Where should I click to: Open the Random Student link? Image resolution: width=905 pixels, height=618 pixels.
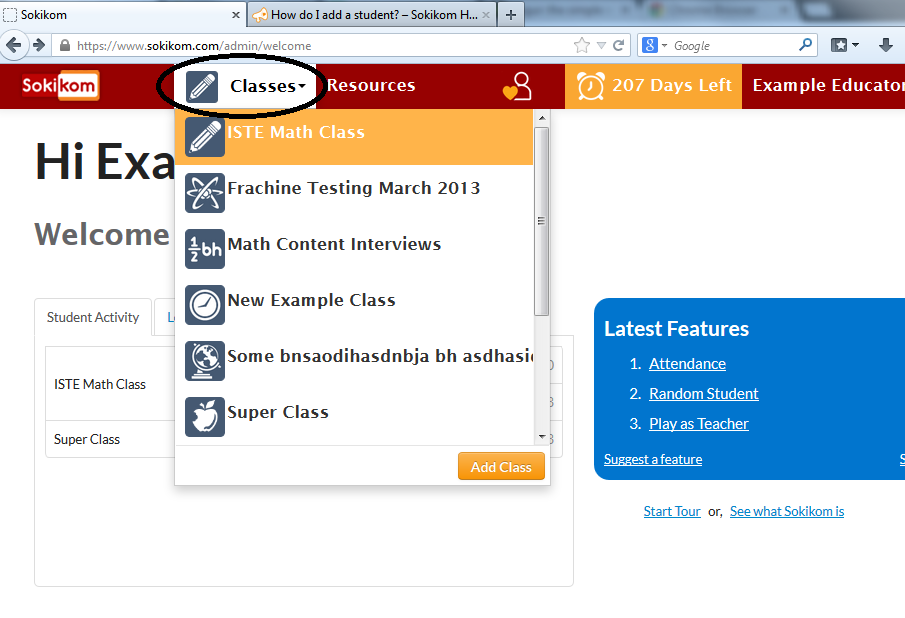click(704, 394)
